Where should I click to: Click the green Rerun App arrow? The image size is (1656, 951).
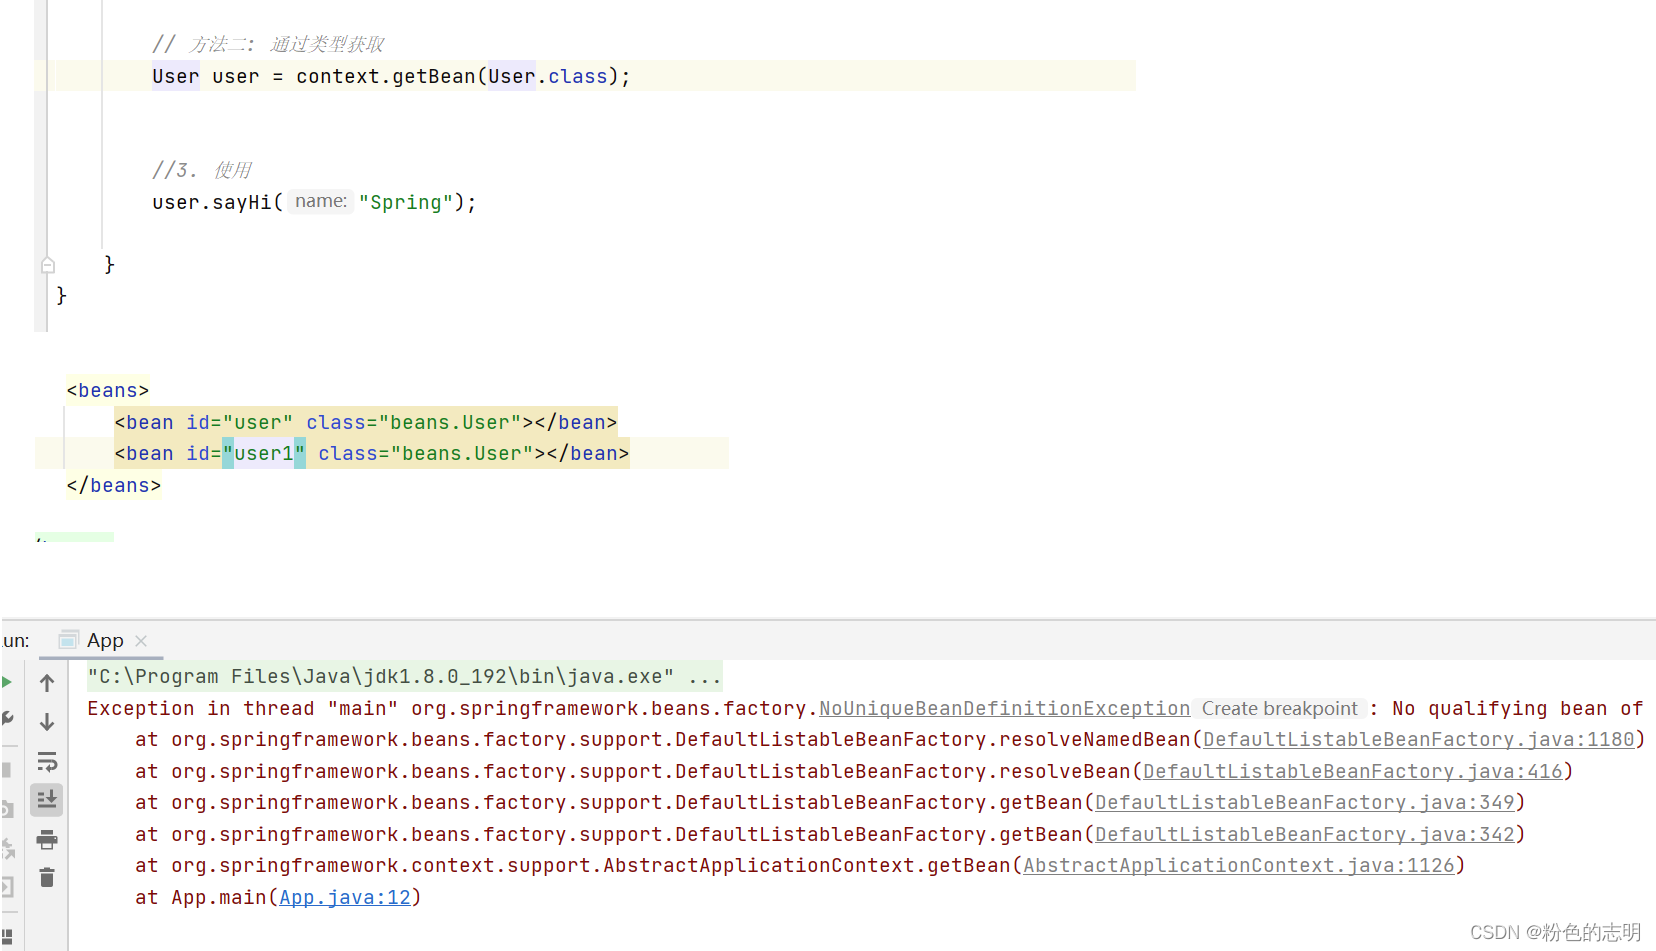click(6, 683)
